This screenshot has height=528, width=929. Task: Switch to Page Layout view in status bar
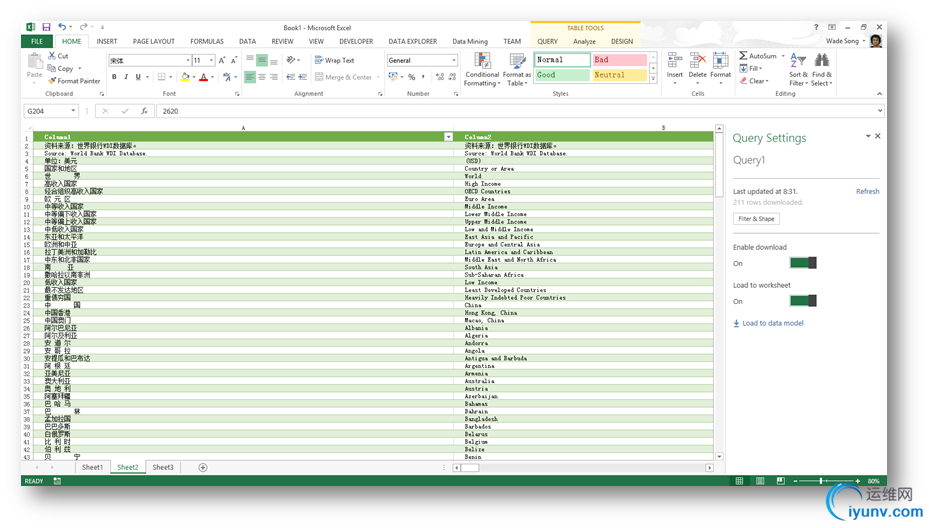(760, 481)
